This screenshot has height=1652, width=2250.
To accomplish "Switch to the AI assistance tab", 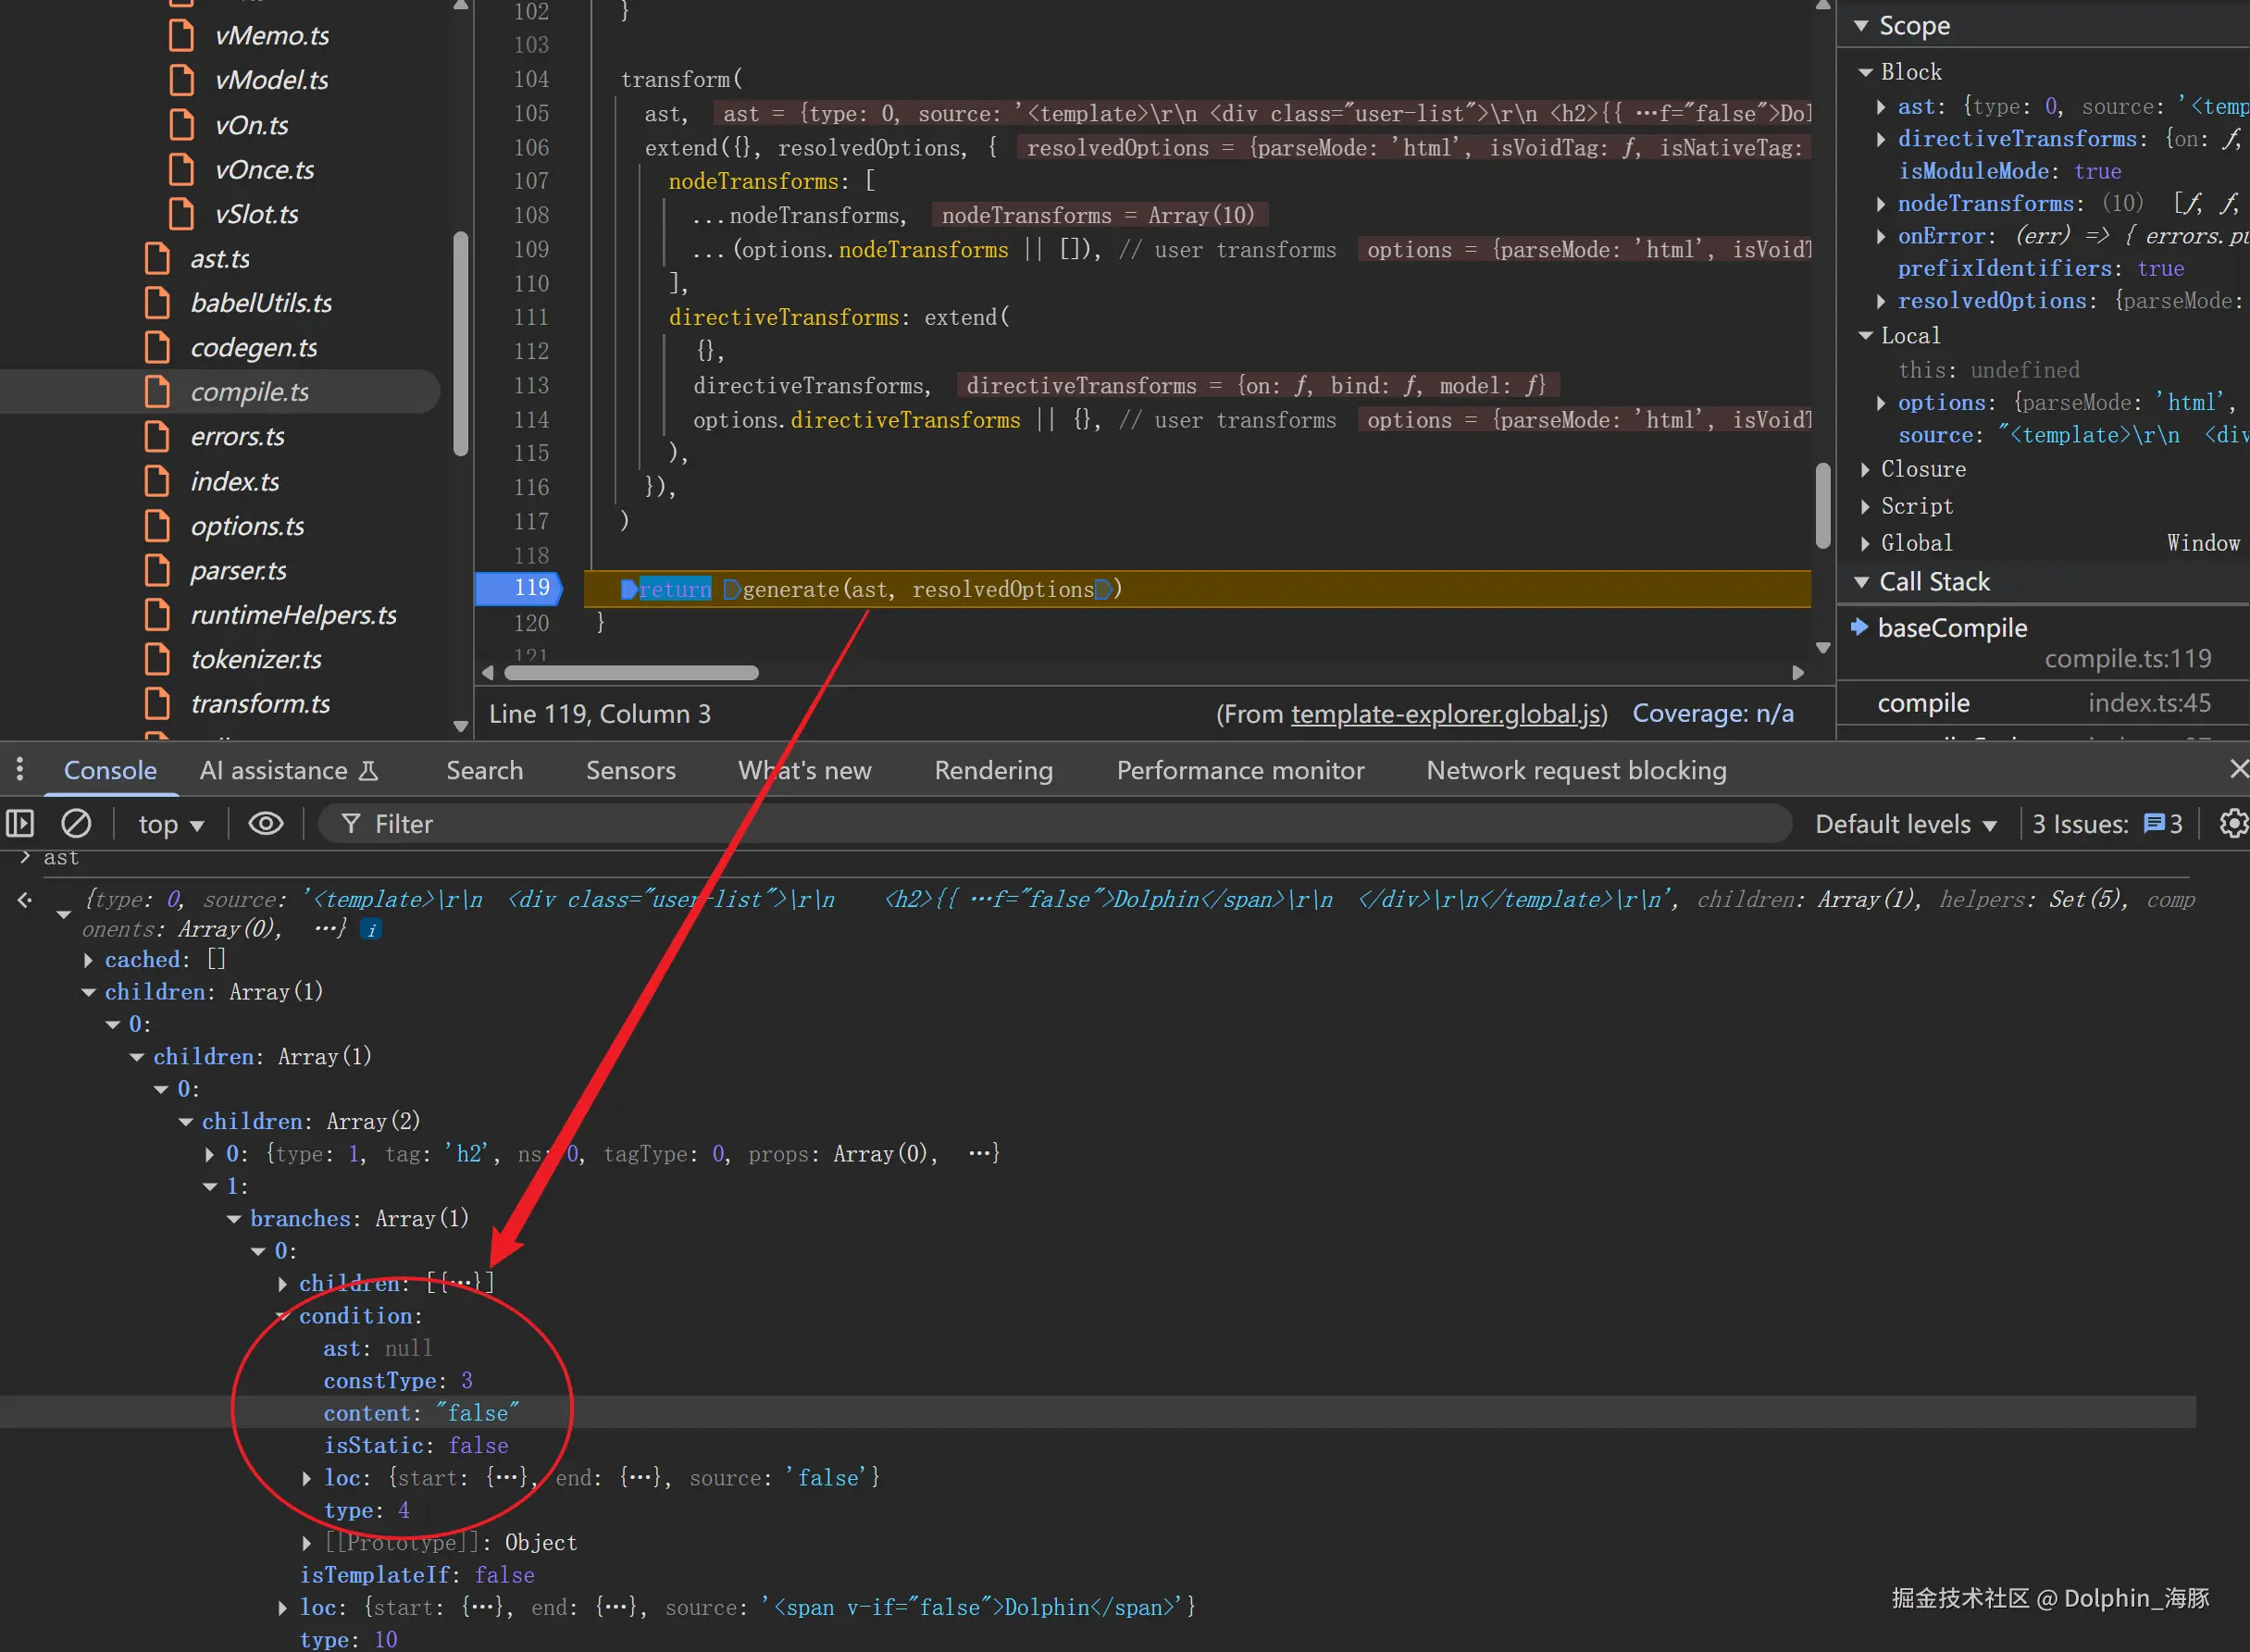I will coord(289,771).
